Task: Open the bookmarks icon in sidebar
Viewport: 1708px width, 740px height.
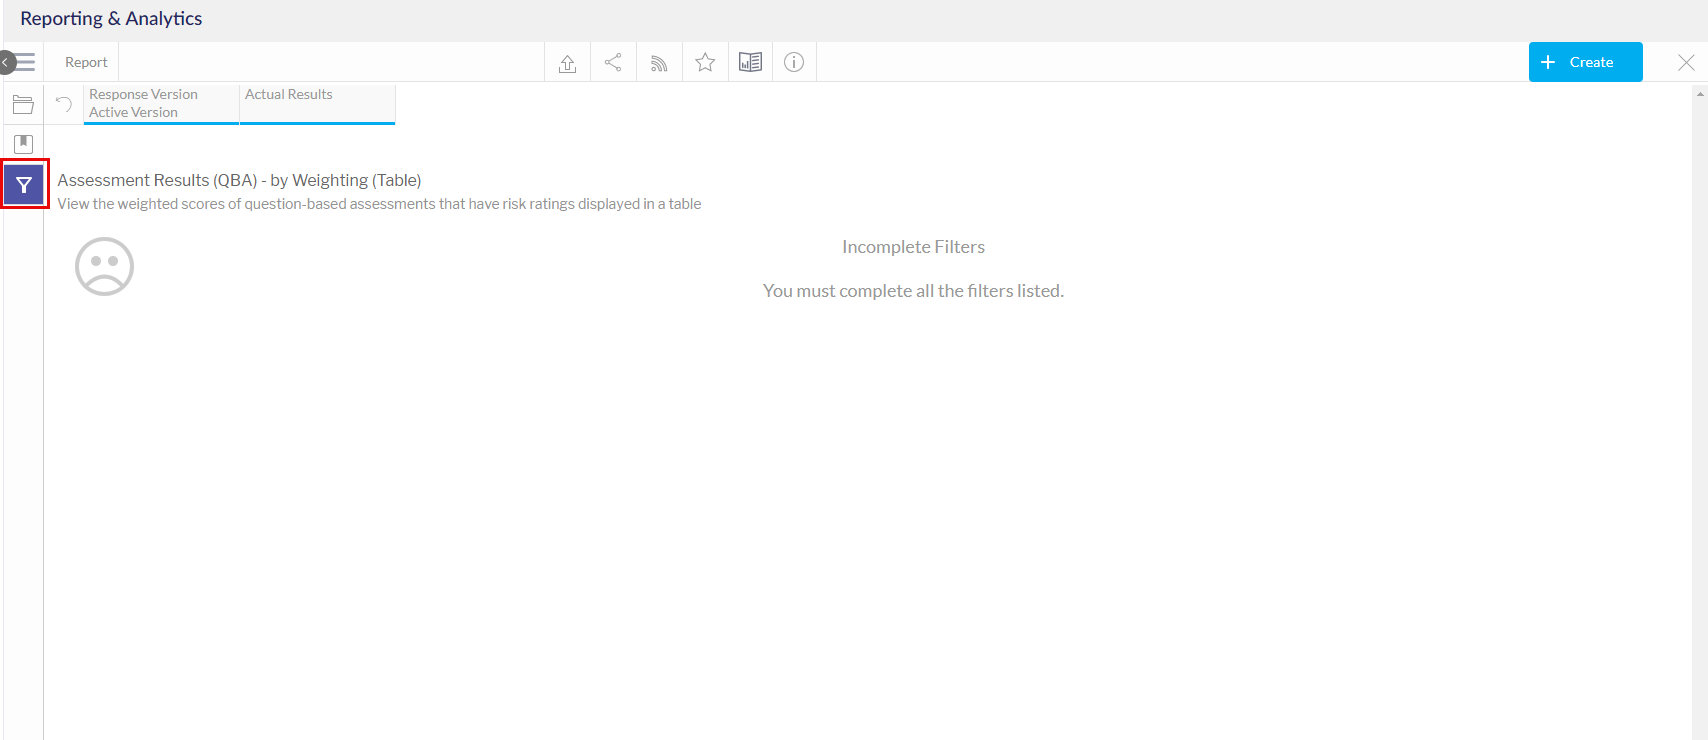Action: (24, 144)
